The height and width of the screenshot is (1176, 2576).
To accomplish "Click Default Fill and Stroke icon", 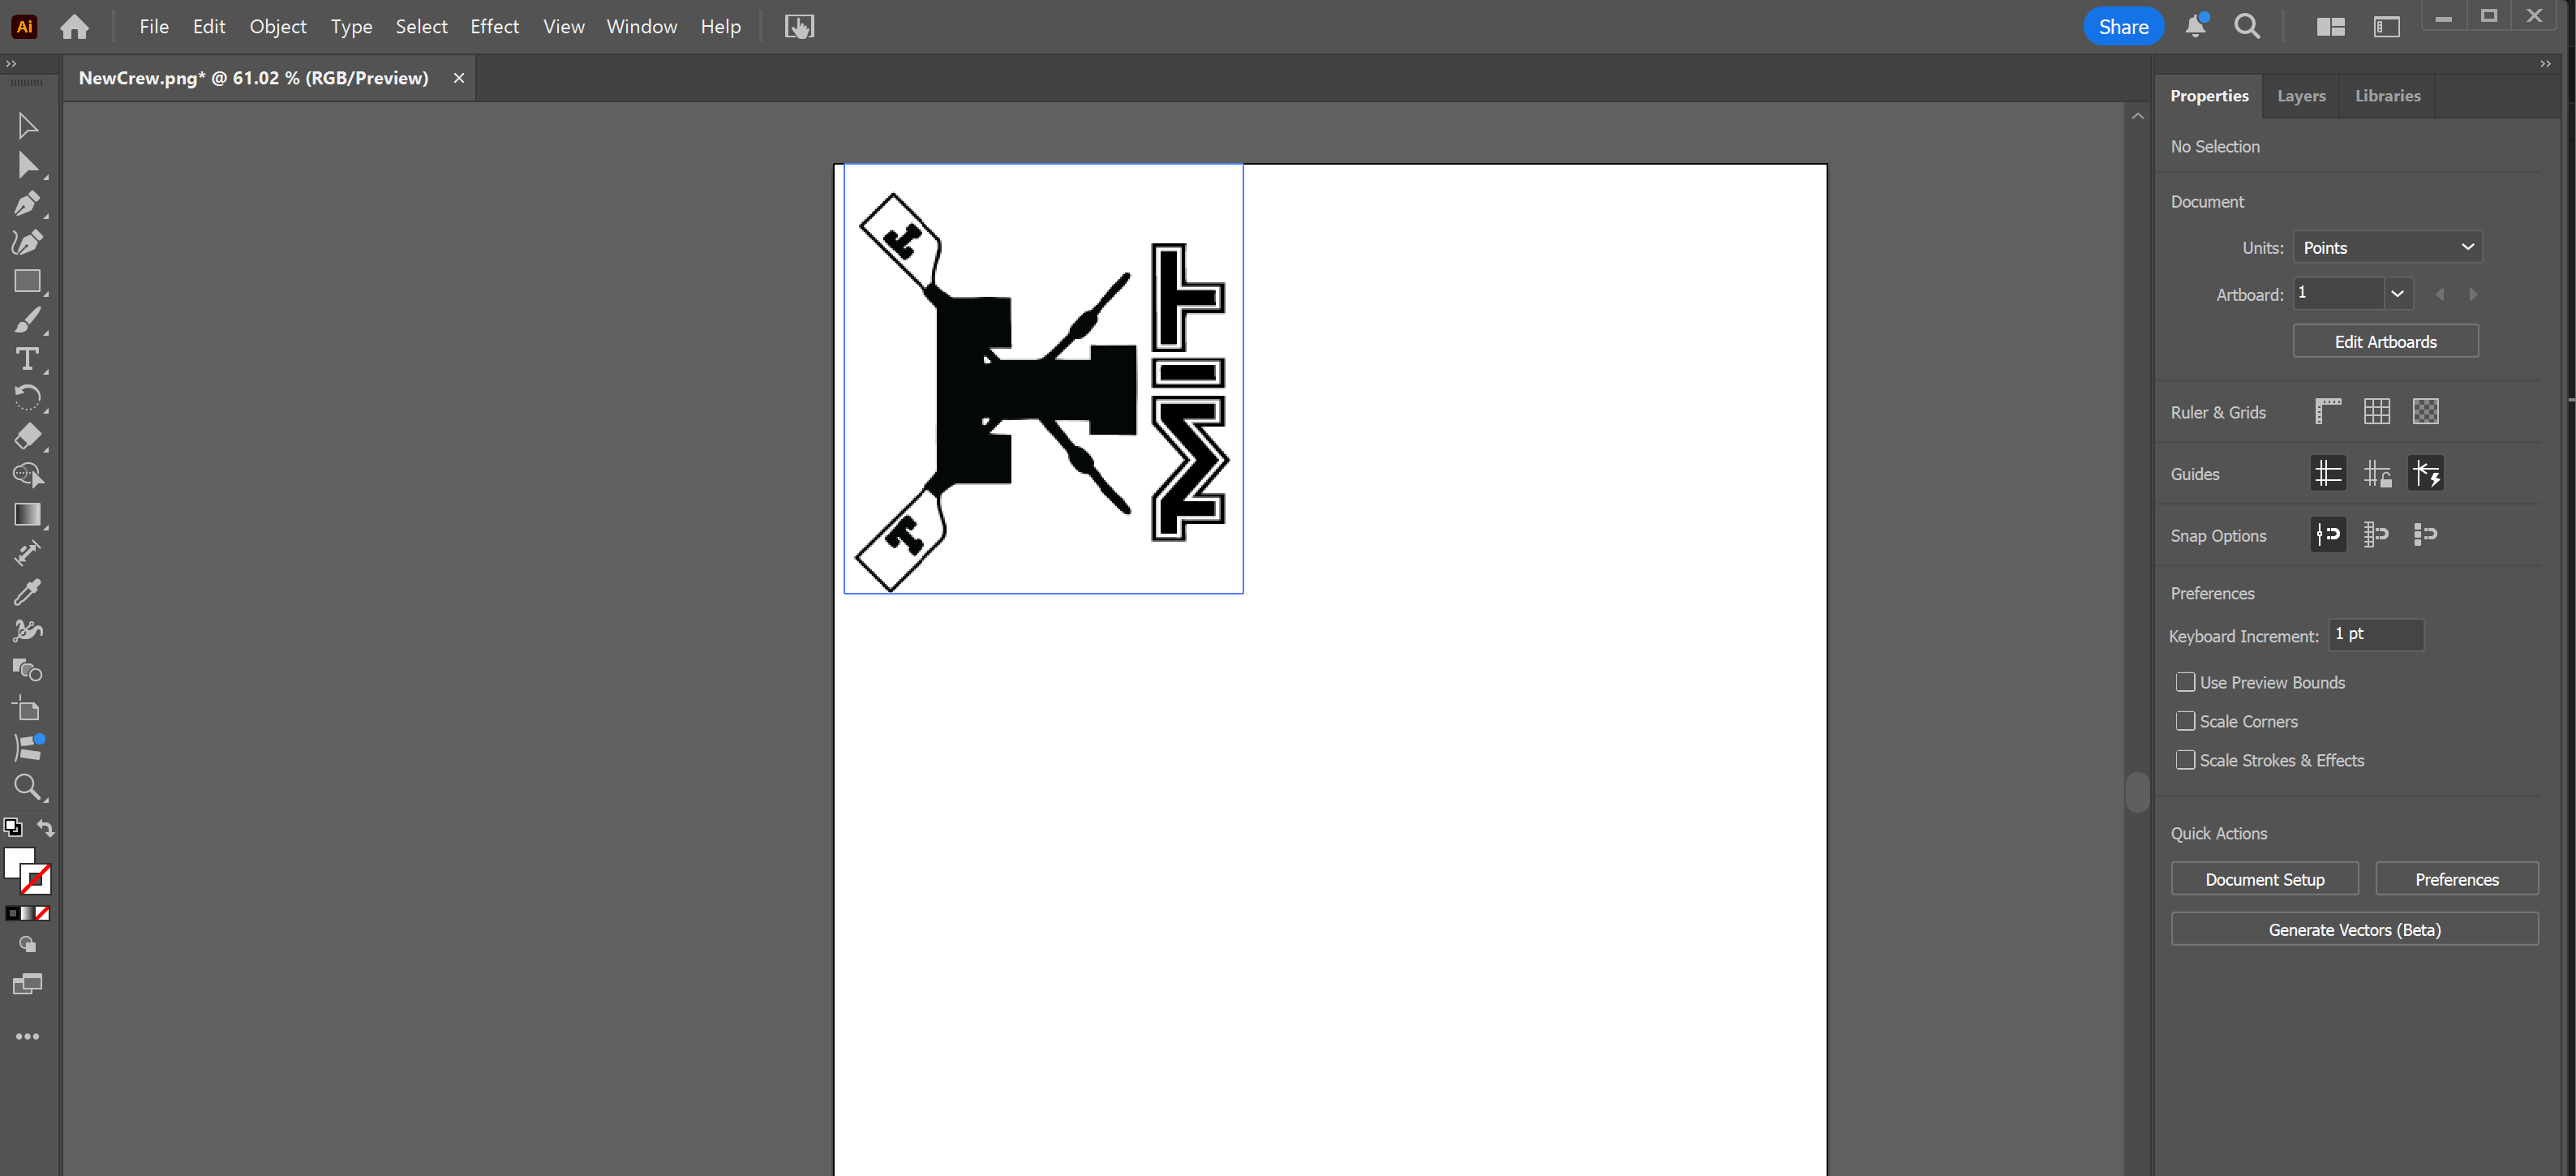I will pyautogui.click(x=13, y=827).
